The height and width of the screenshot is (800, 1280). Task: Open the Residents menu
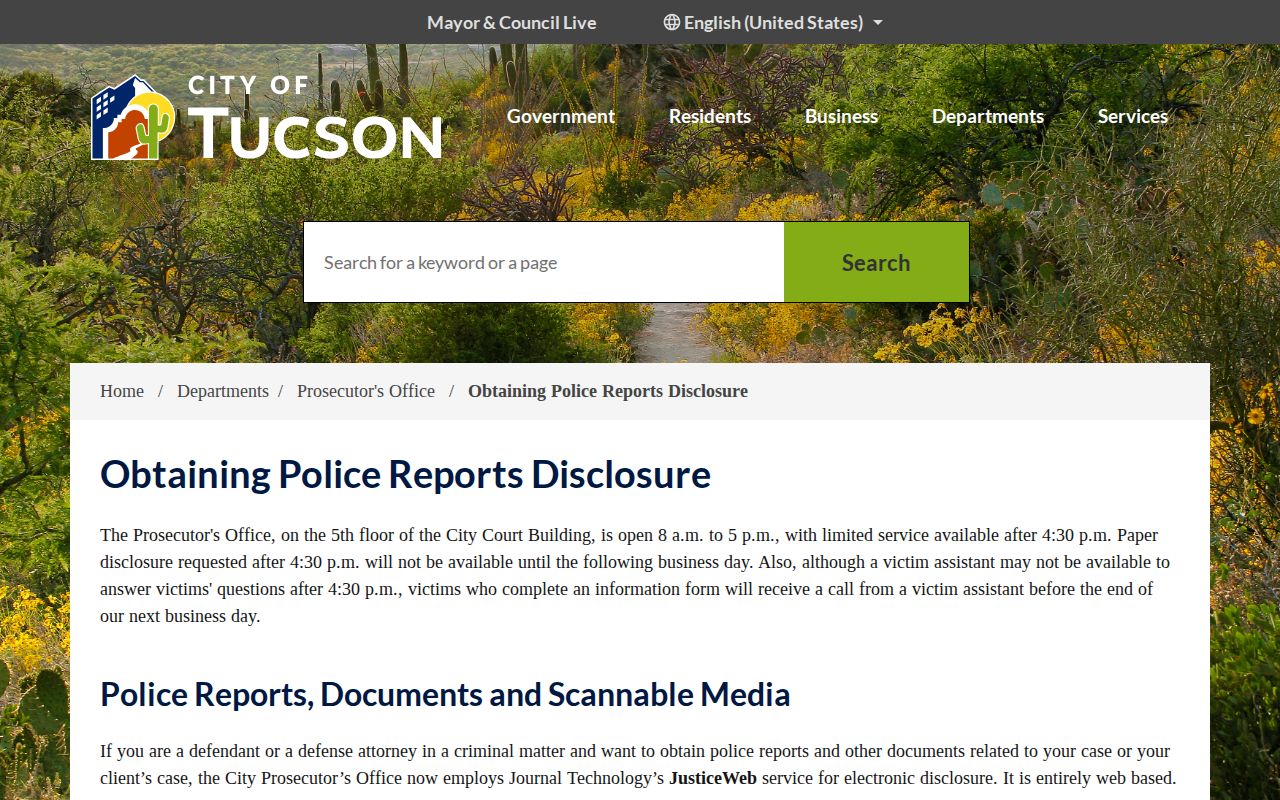pos(710,116)
